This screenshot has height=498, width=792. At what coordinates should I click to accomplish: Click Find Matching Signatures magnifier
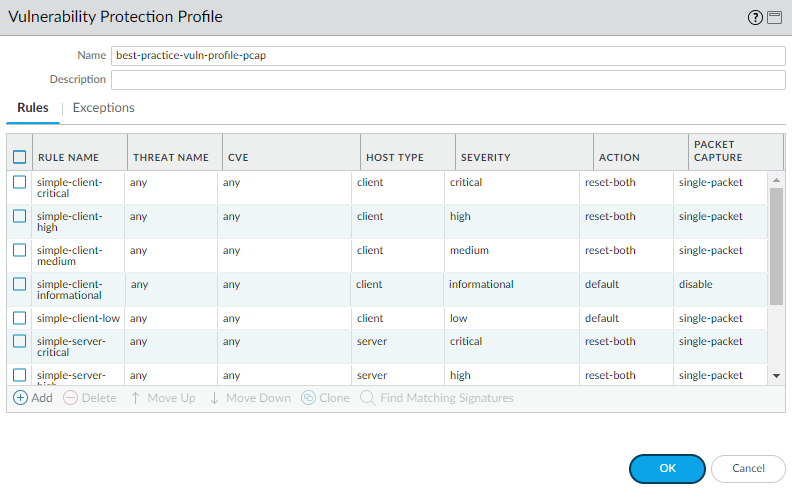coord(368,398)
